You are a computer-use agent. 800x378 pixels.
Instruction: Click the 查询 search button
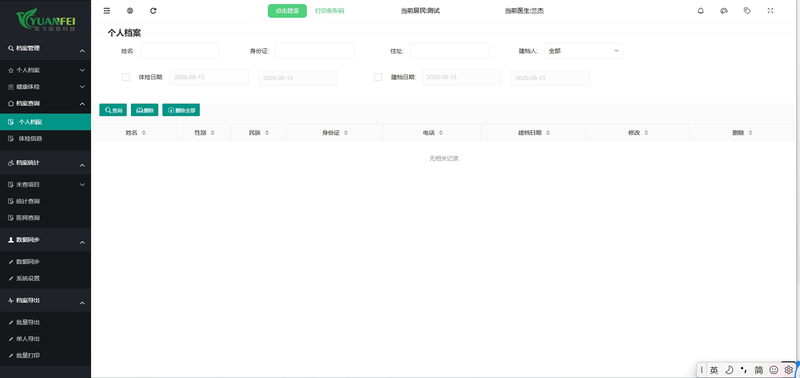[x=113, y=110]
